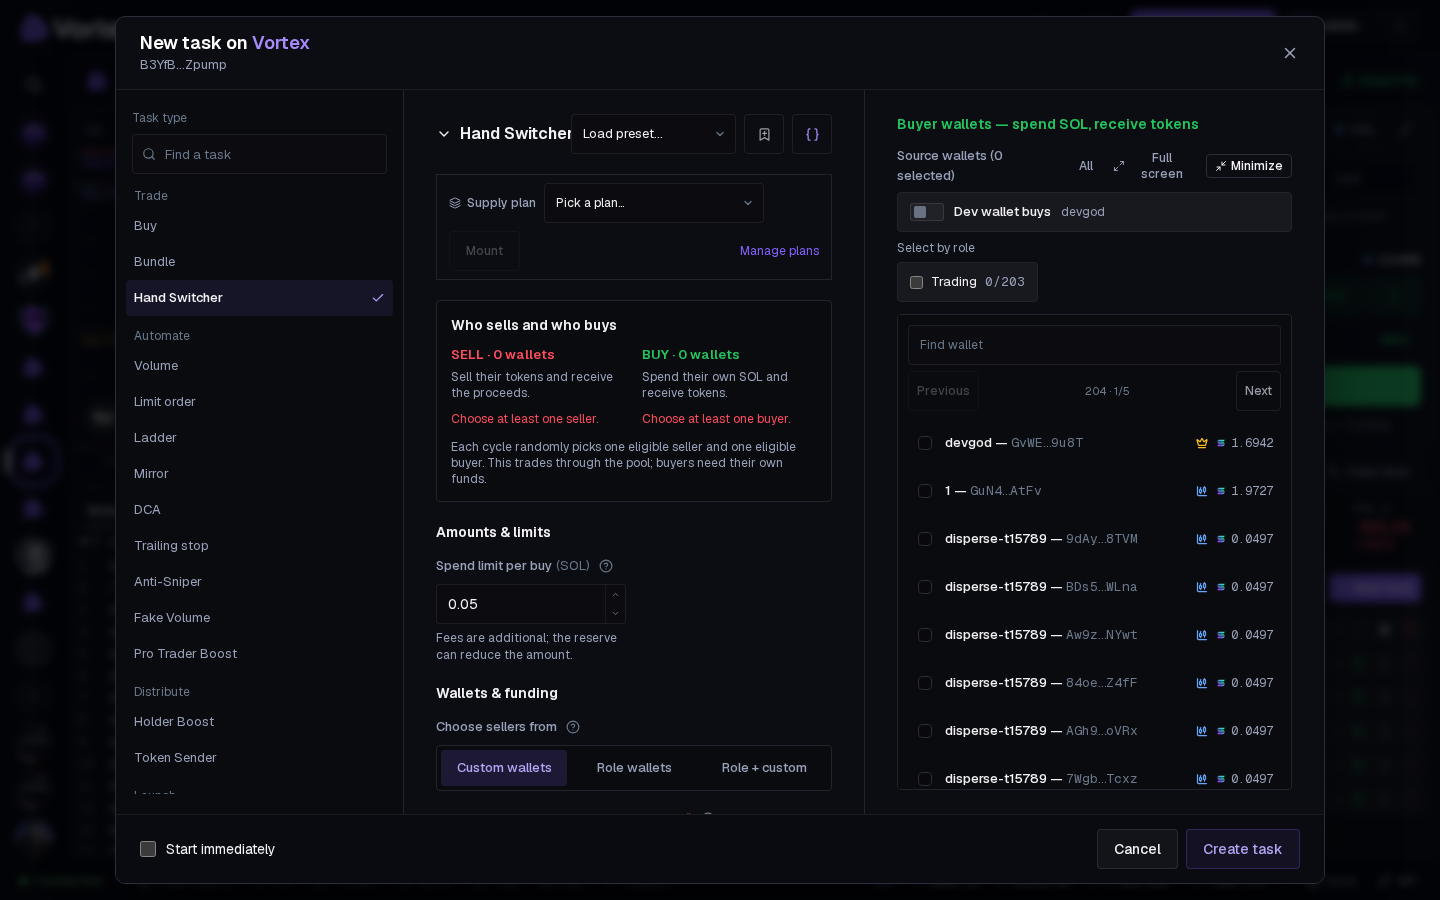Image resolution: width=1440 pixels, height=900 pixels.
Task: Click the Supply plan layers icon
Action: pos(455,203)
